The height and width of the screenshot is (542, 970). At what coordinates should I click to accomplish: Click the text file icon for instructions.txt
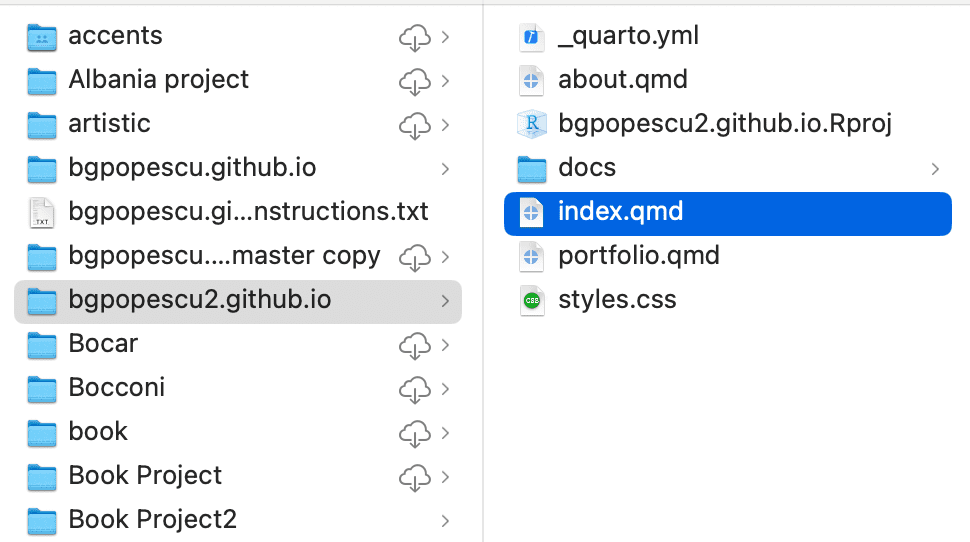(x=42, y=212)
